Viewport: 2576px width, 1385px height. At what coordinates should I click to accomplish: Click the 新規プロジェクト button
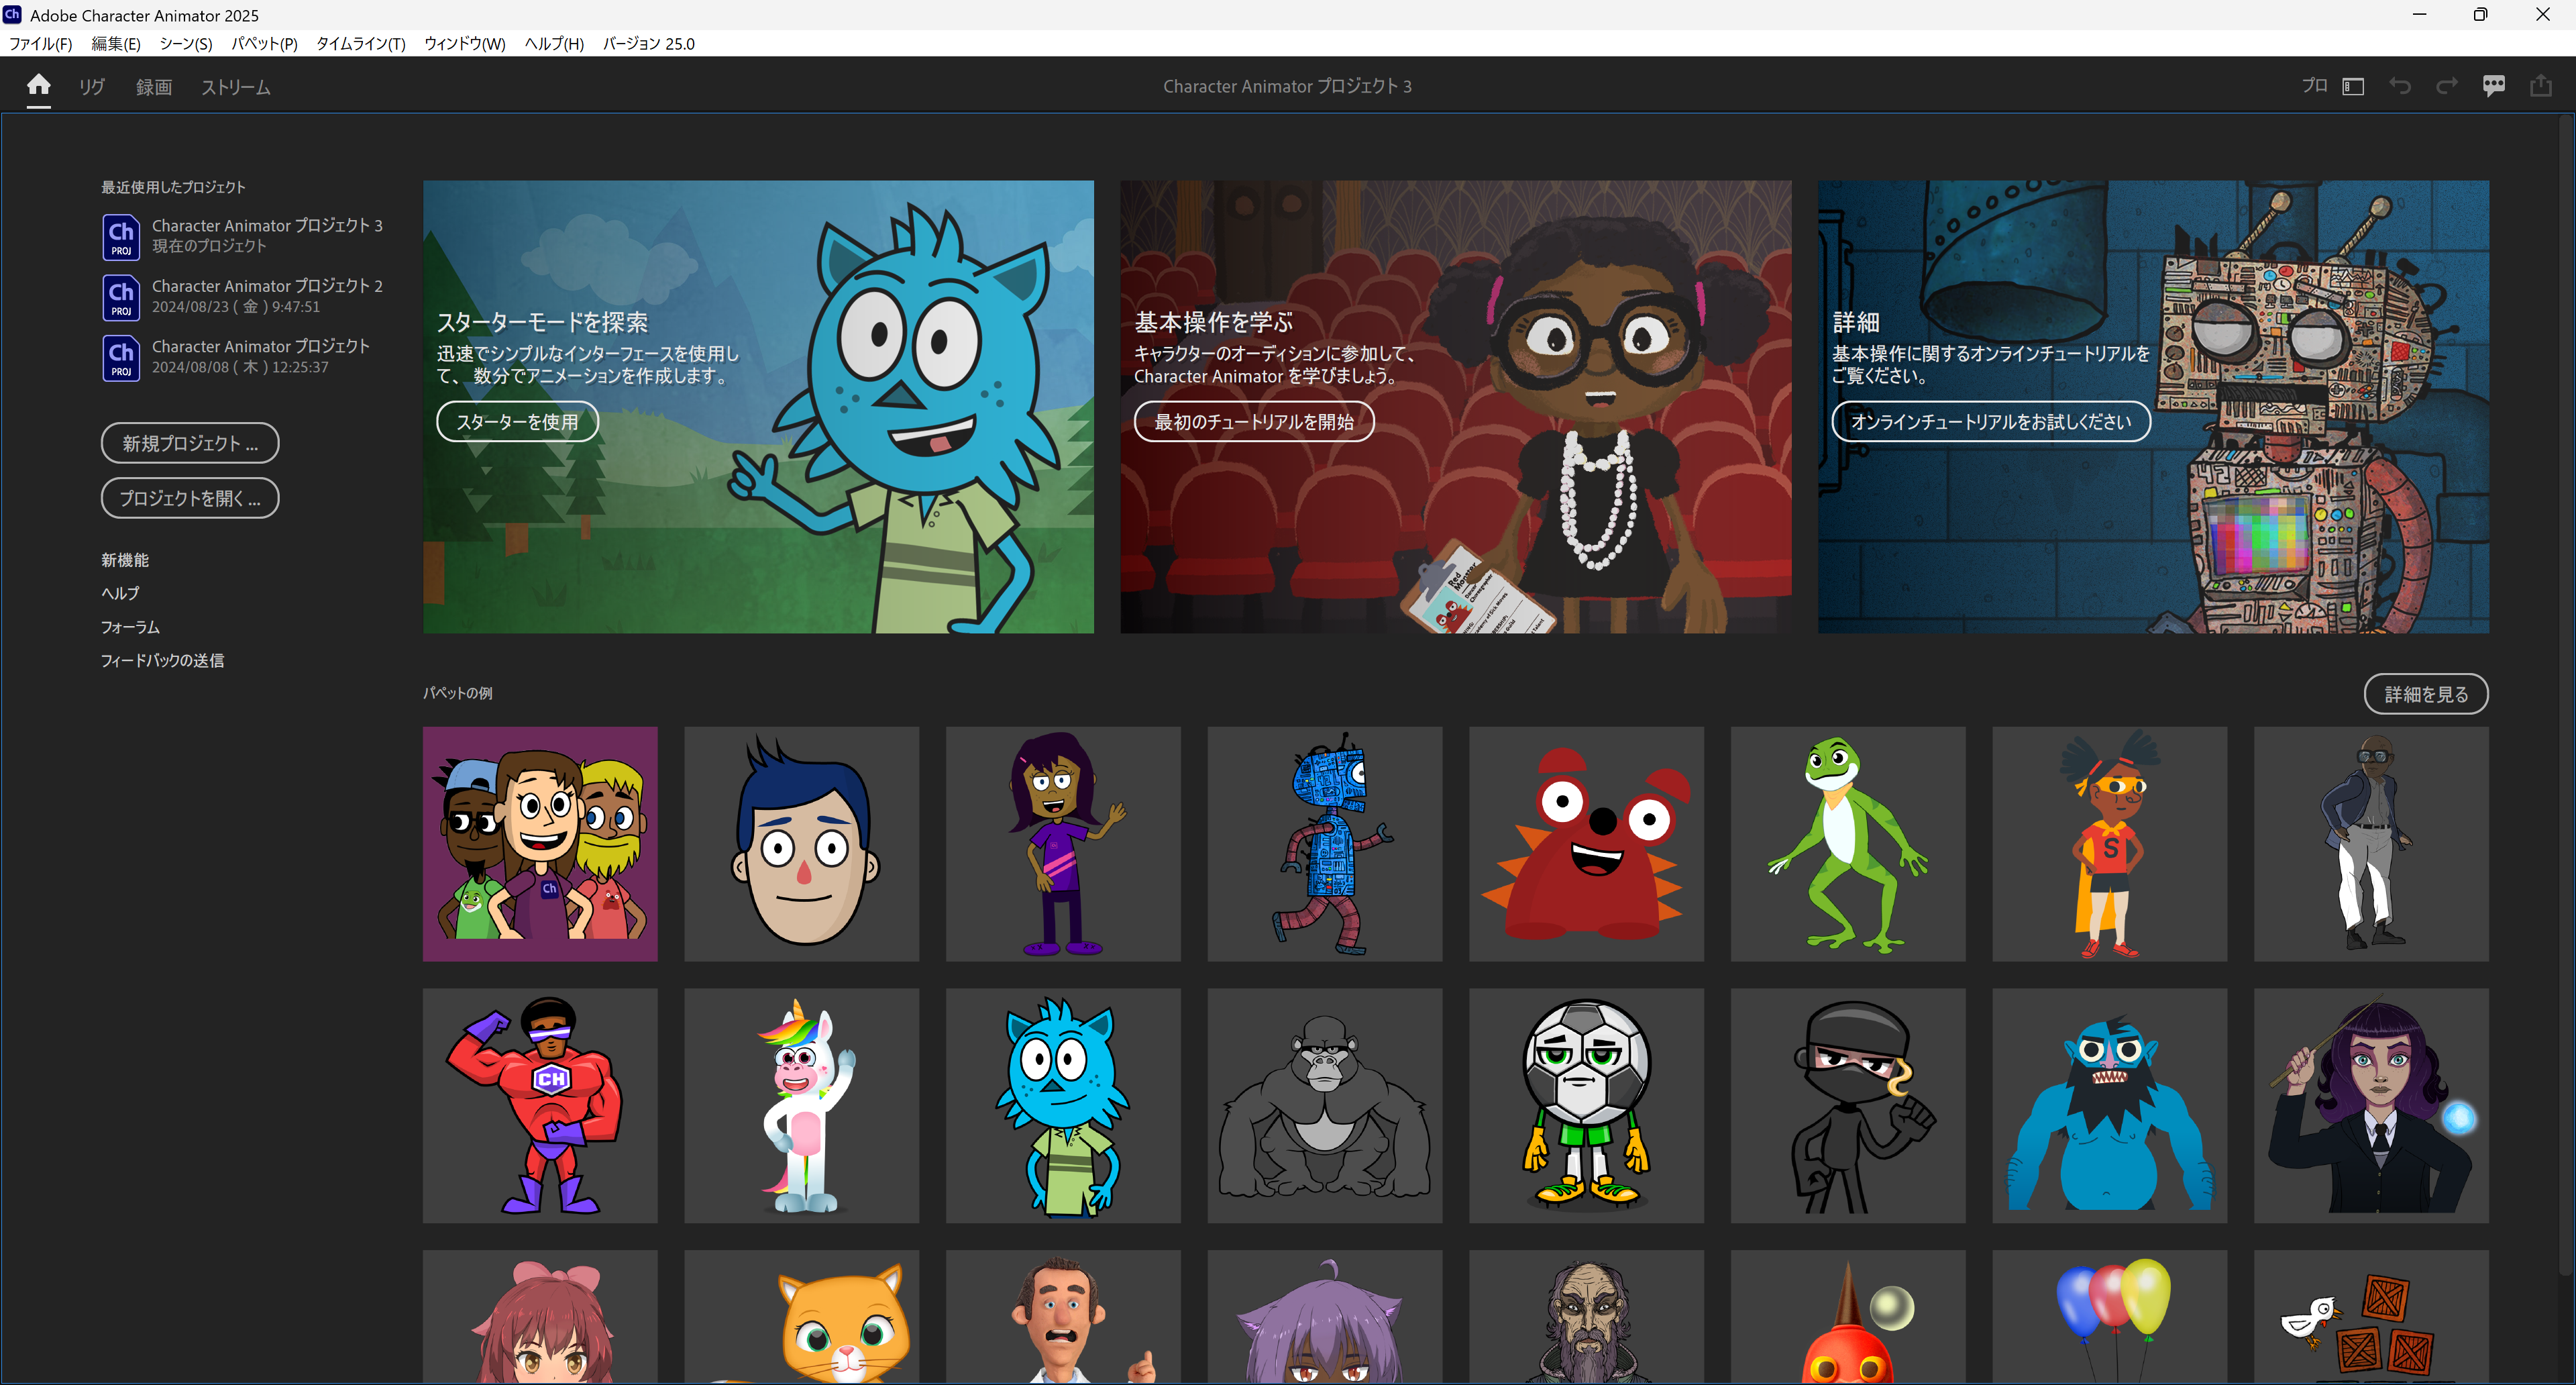click(190, 443)
